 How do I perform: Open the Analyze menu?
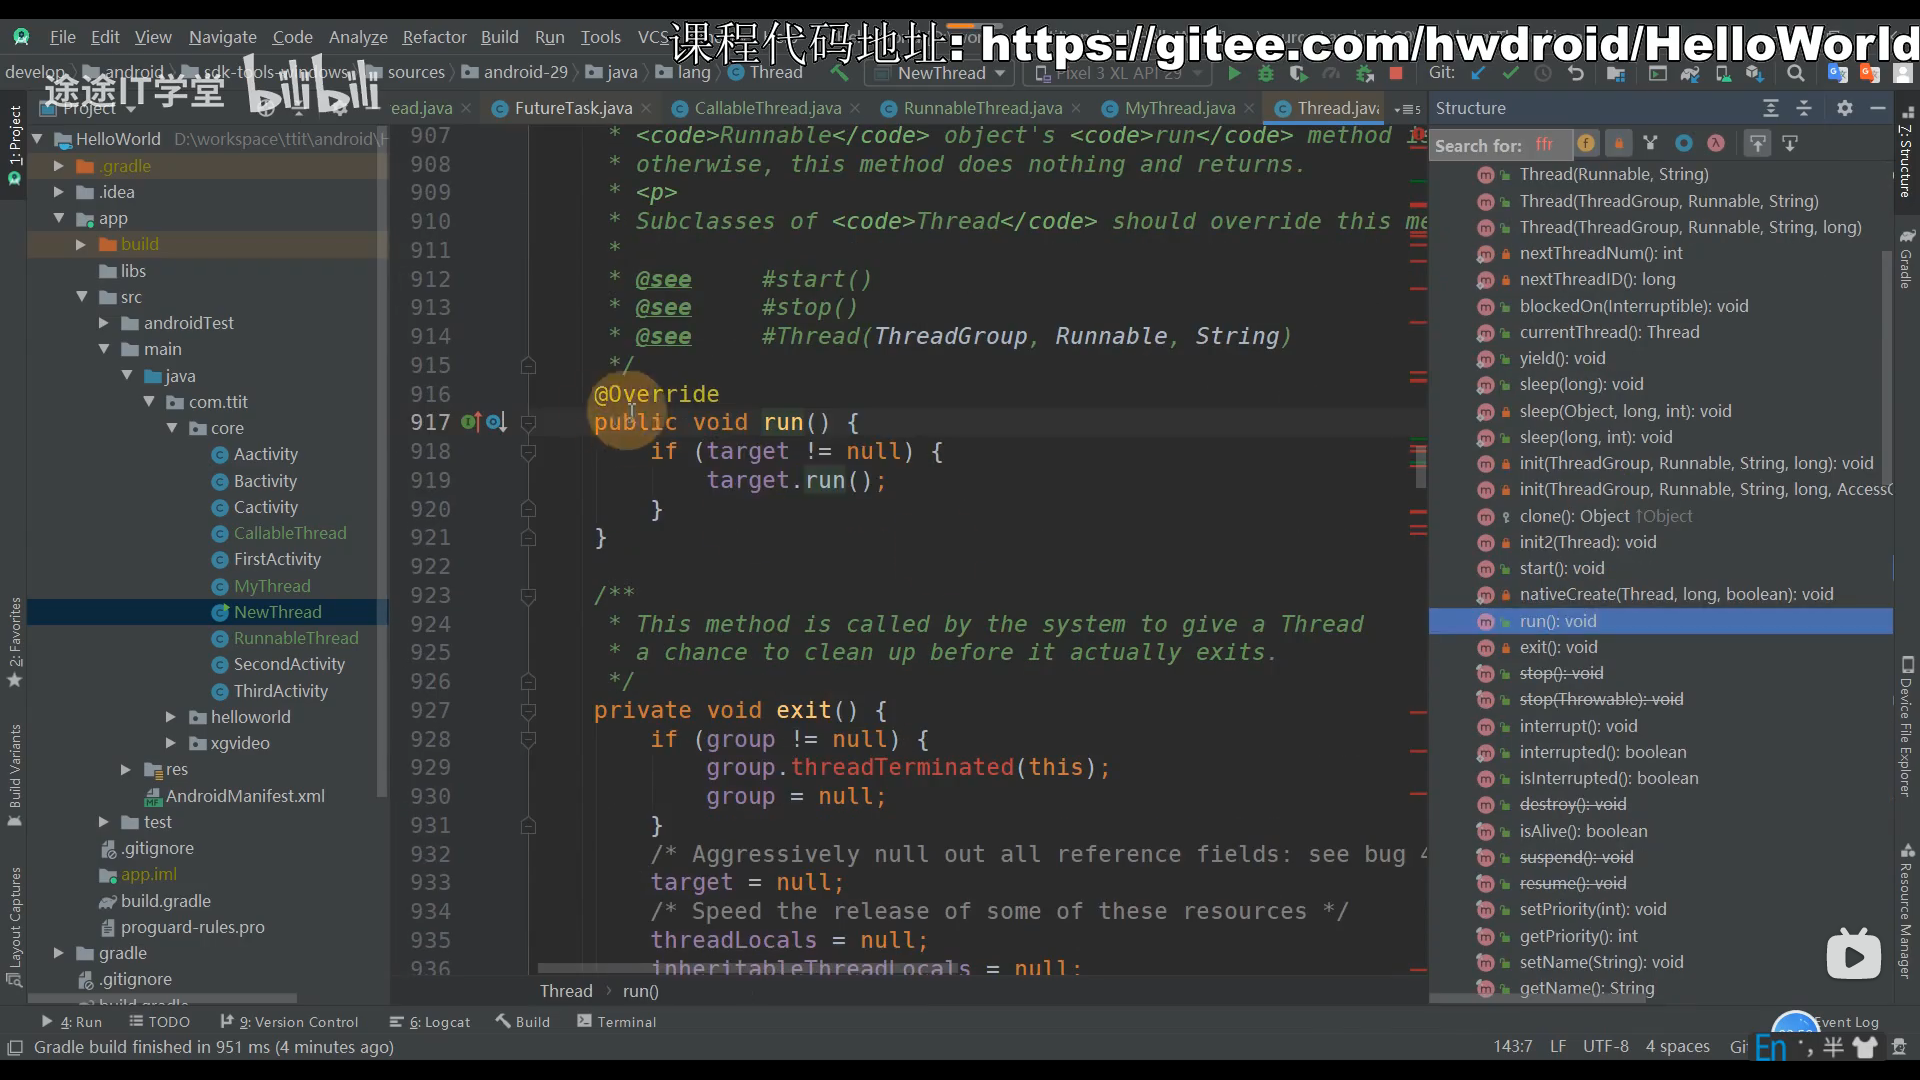pos(358,37)
